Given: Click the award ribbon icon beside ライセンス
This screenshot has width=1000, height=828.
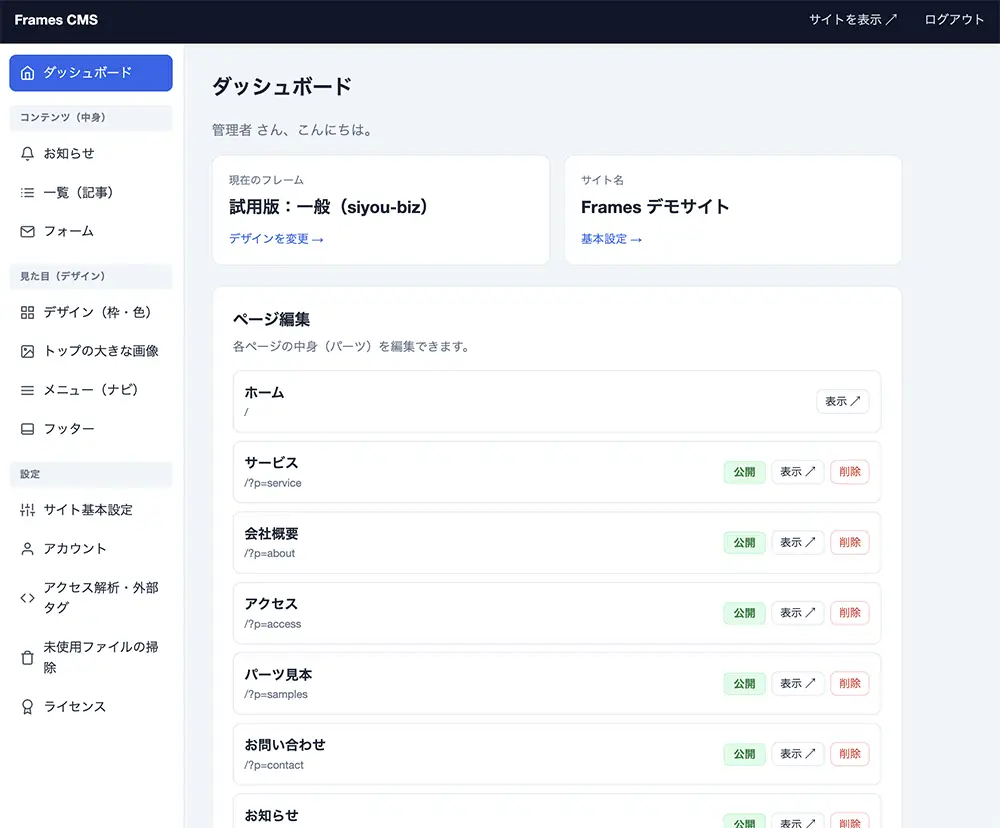Looking at the screenshot, I should 27,707.
